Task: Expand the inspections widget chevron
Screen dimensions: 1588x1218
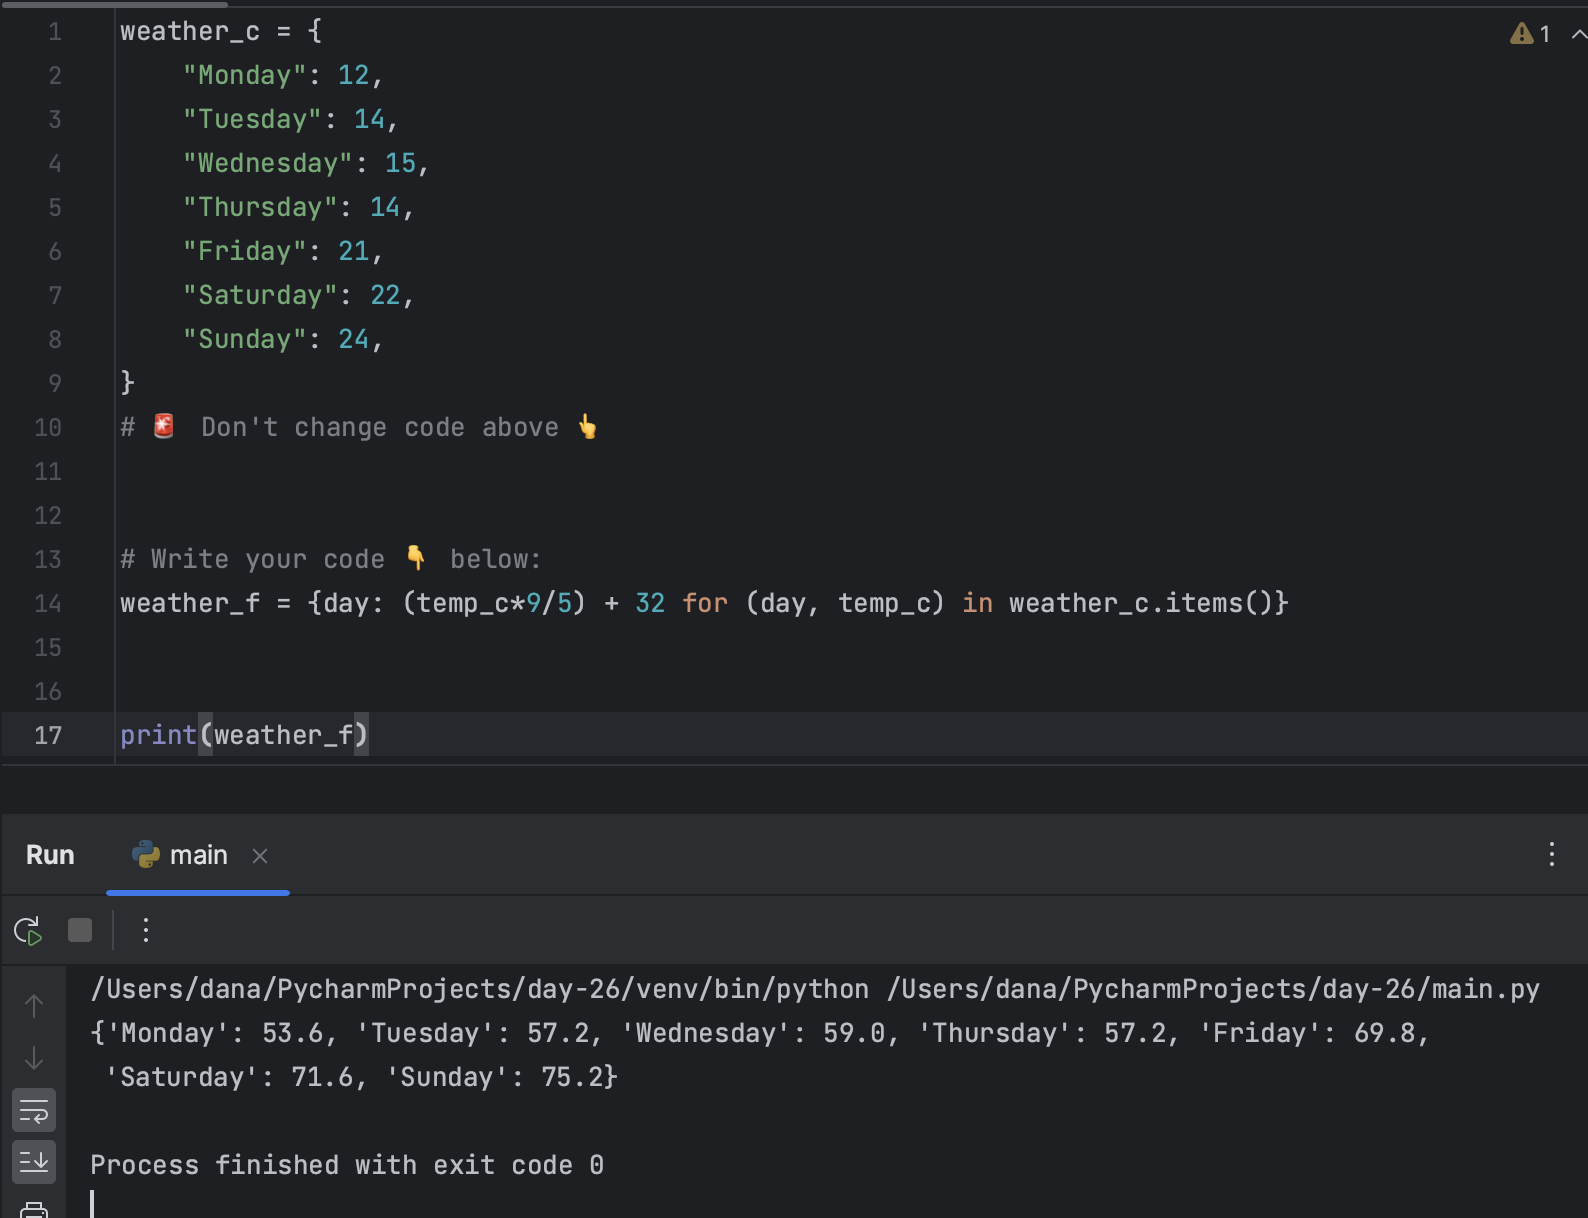Action: (x=1578, y=34)
